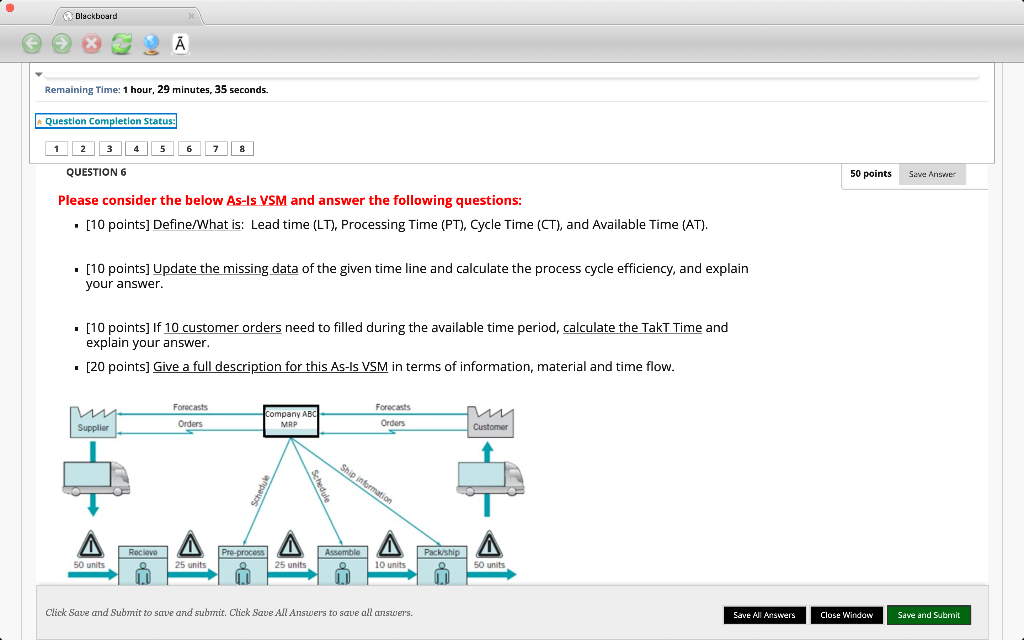
Task: Collapse Question Completion Status section
Action: point(105,121)
